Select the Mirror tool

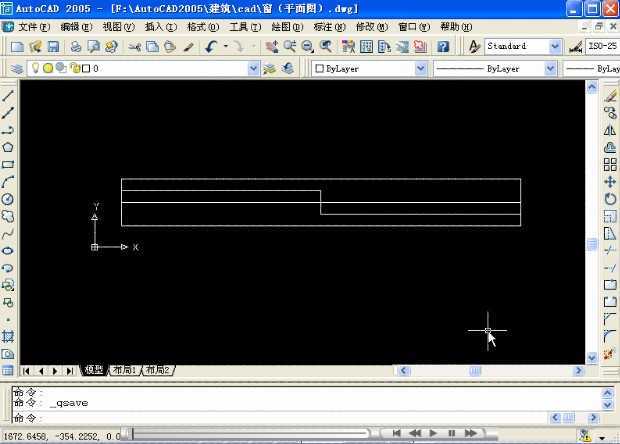610,130
